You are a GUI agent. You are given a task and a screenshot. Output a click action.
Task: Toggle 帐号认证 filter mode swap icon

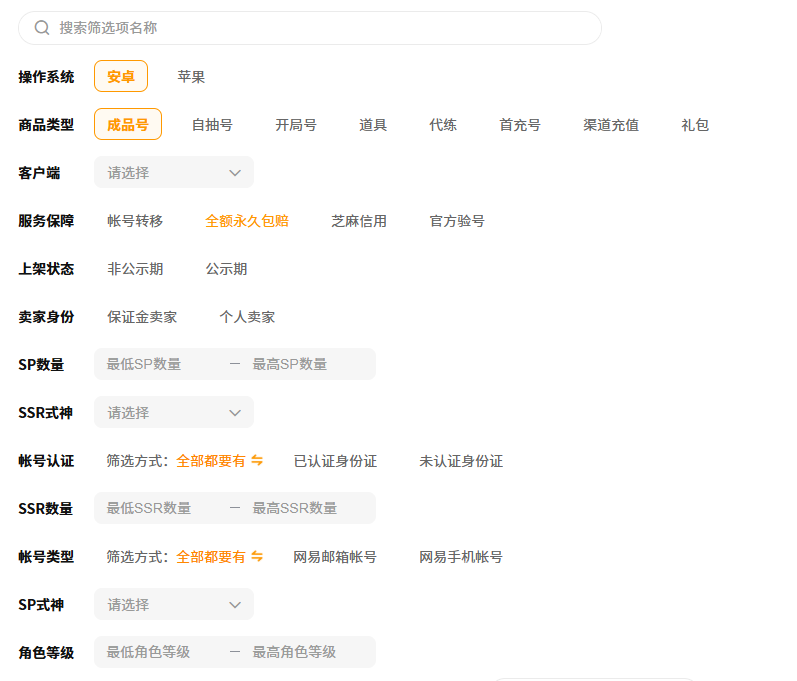(x=257, y=461)
